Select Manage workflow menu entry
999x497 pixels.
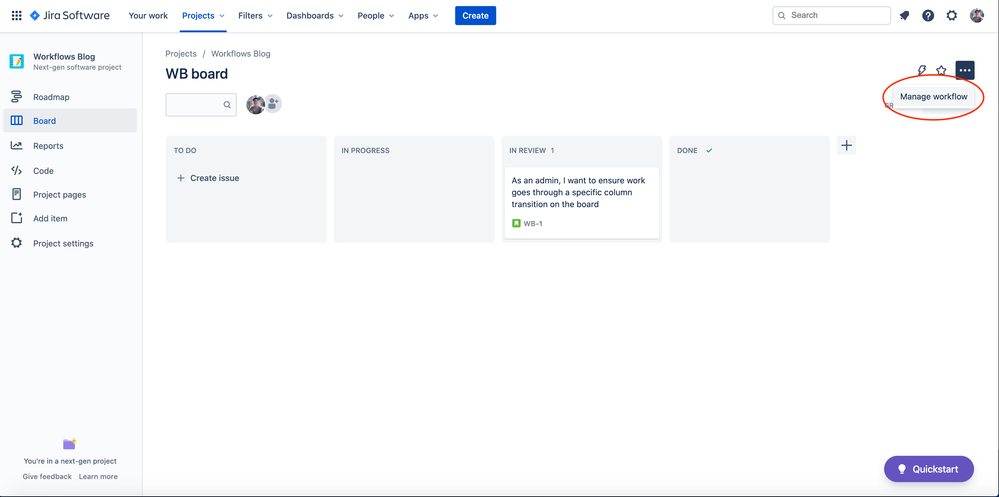933,97
